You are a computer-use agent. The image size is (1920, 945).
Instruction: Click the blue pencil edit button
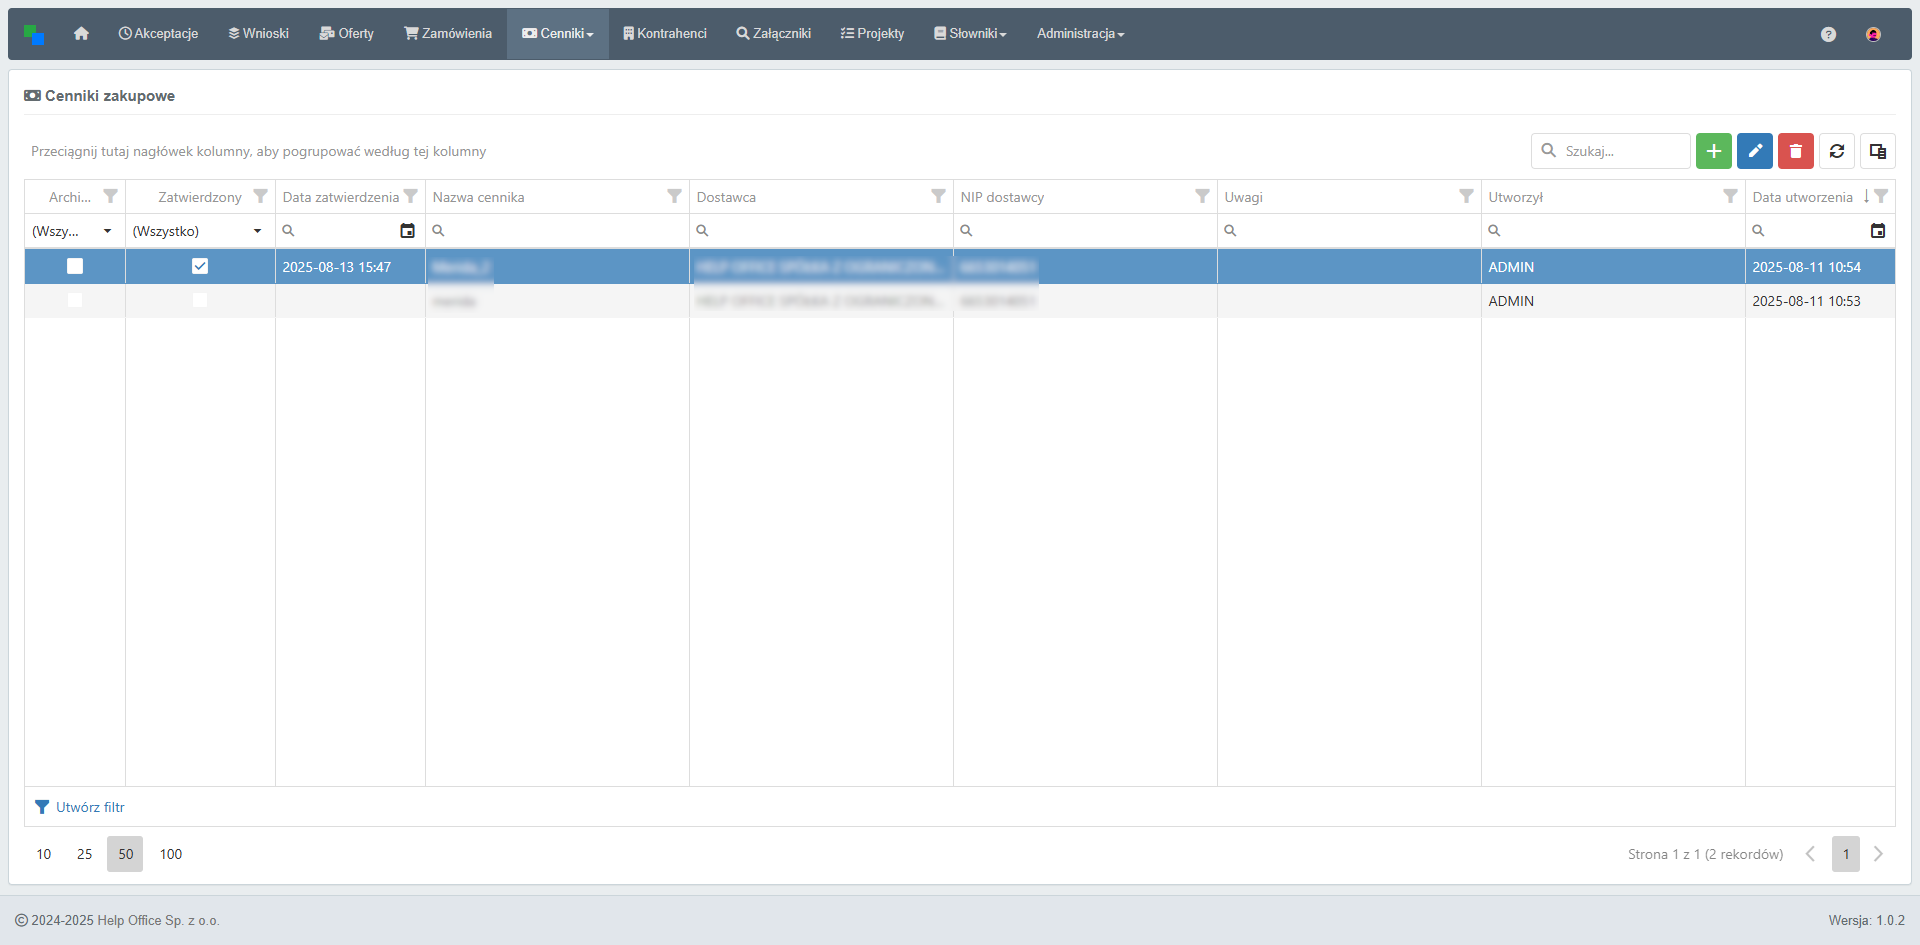[1754, 151]
